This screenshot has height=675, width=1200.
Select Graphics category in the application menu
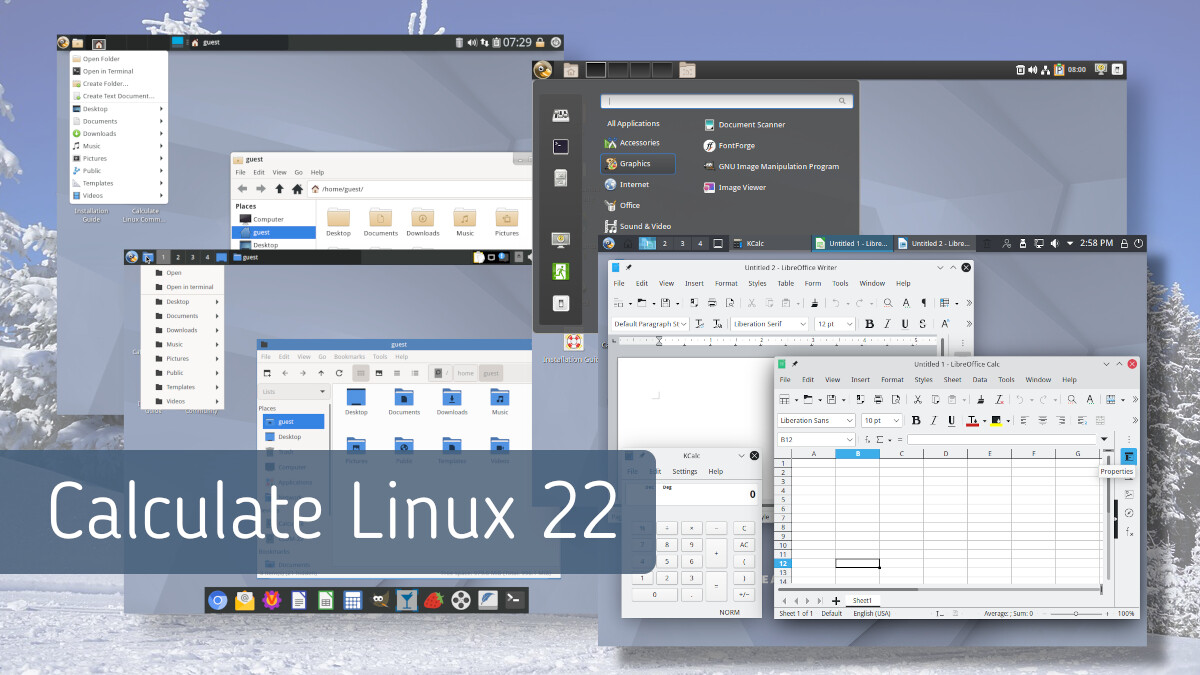[638, 164]
